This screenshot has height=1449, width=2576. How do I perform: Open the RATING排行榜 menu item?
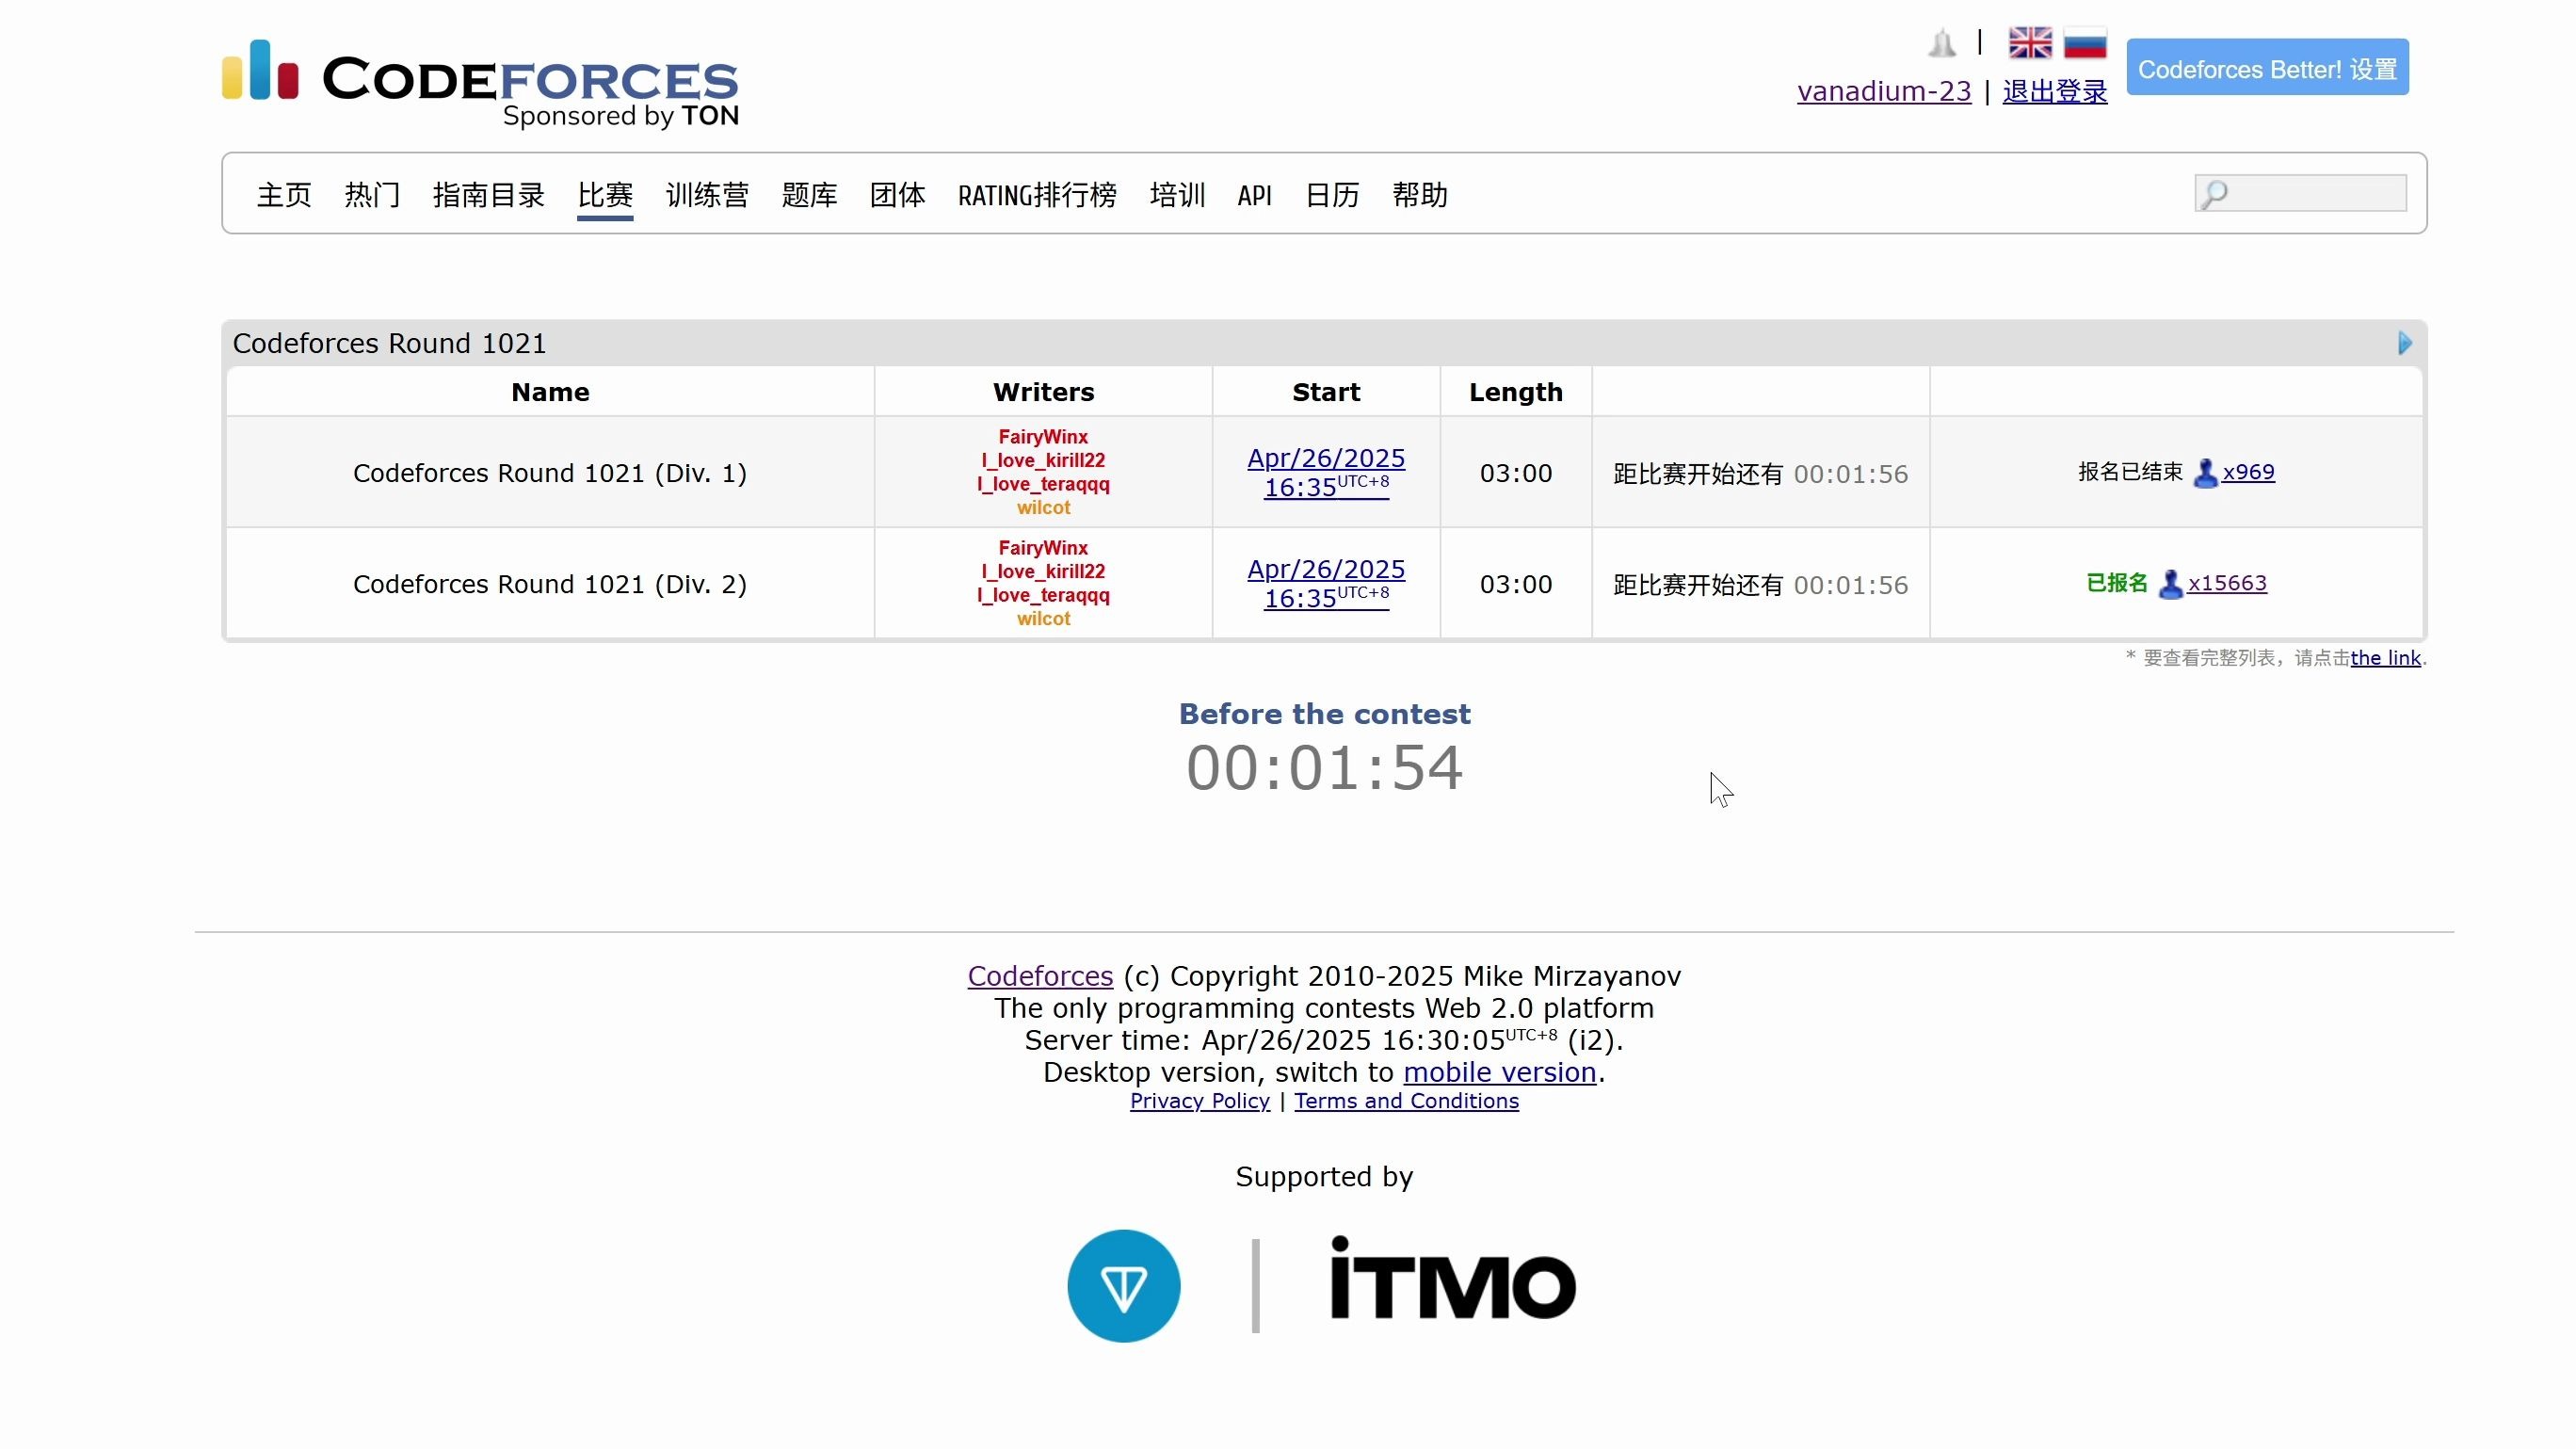tap(1037, 195)
